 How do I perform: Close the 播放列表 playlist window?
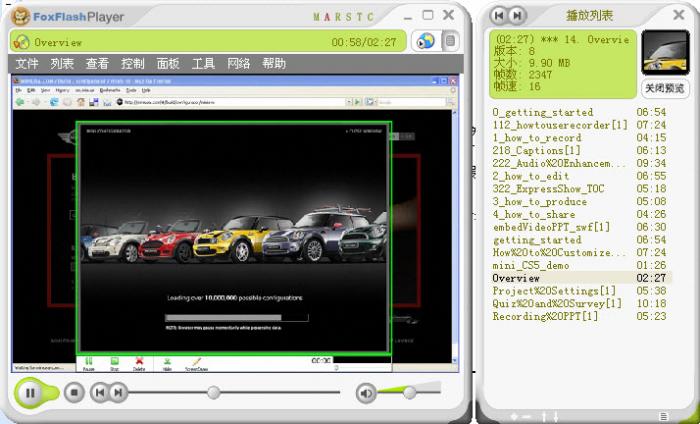[x=679, y=15]
